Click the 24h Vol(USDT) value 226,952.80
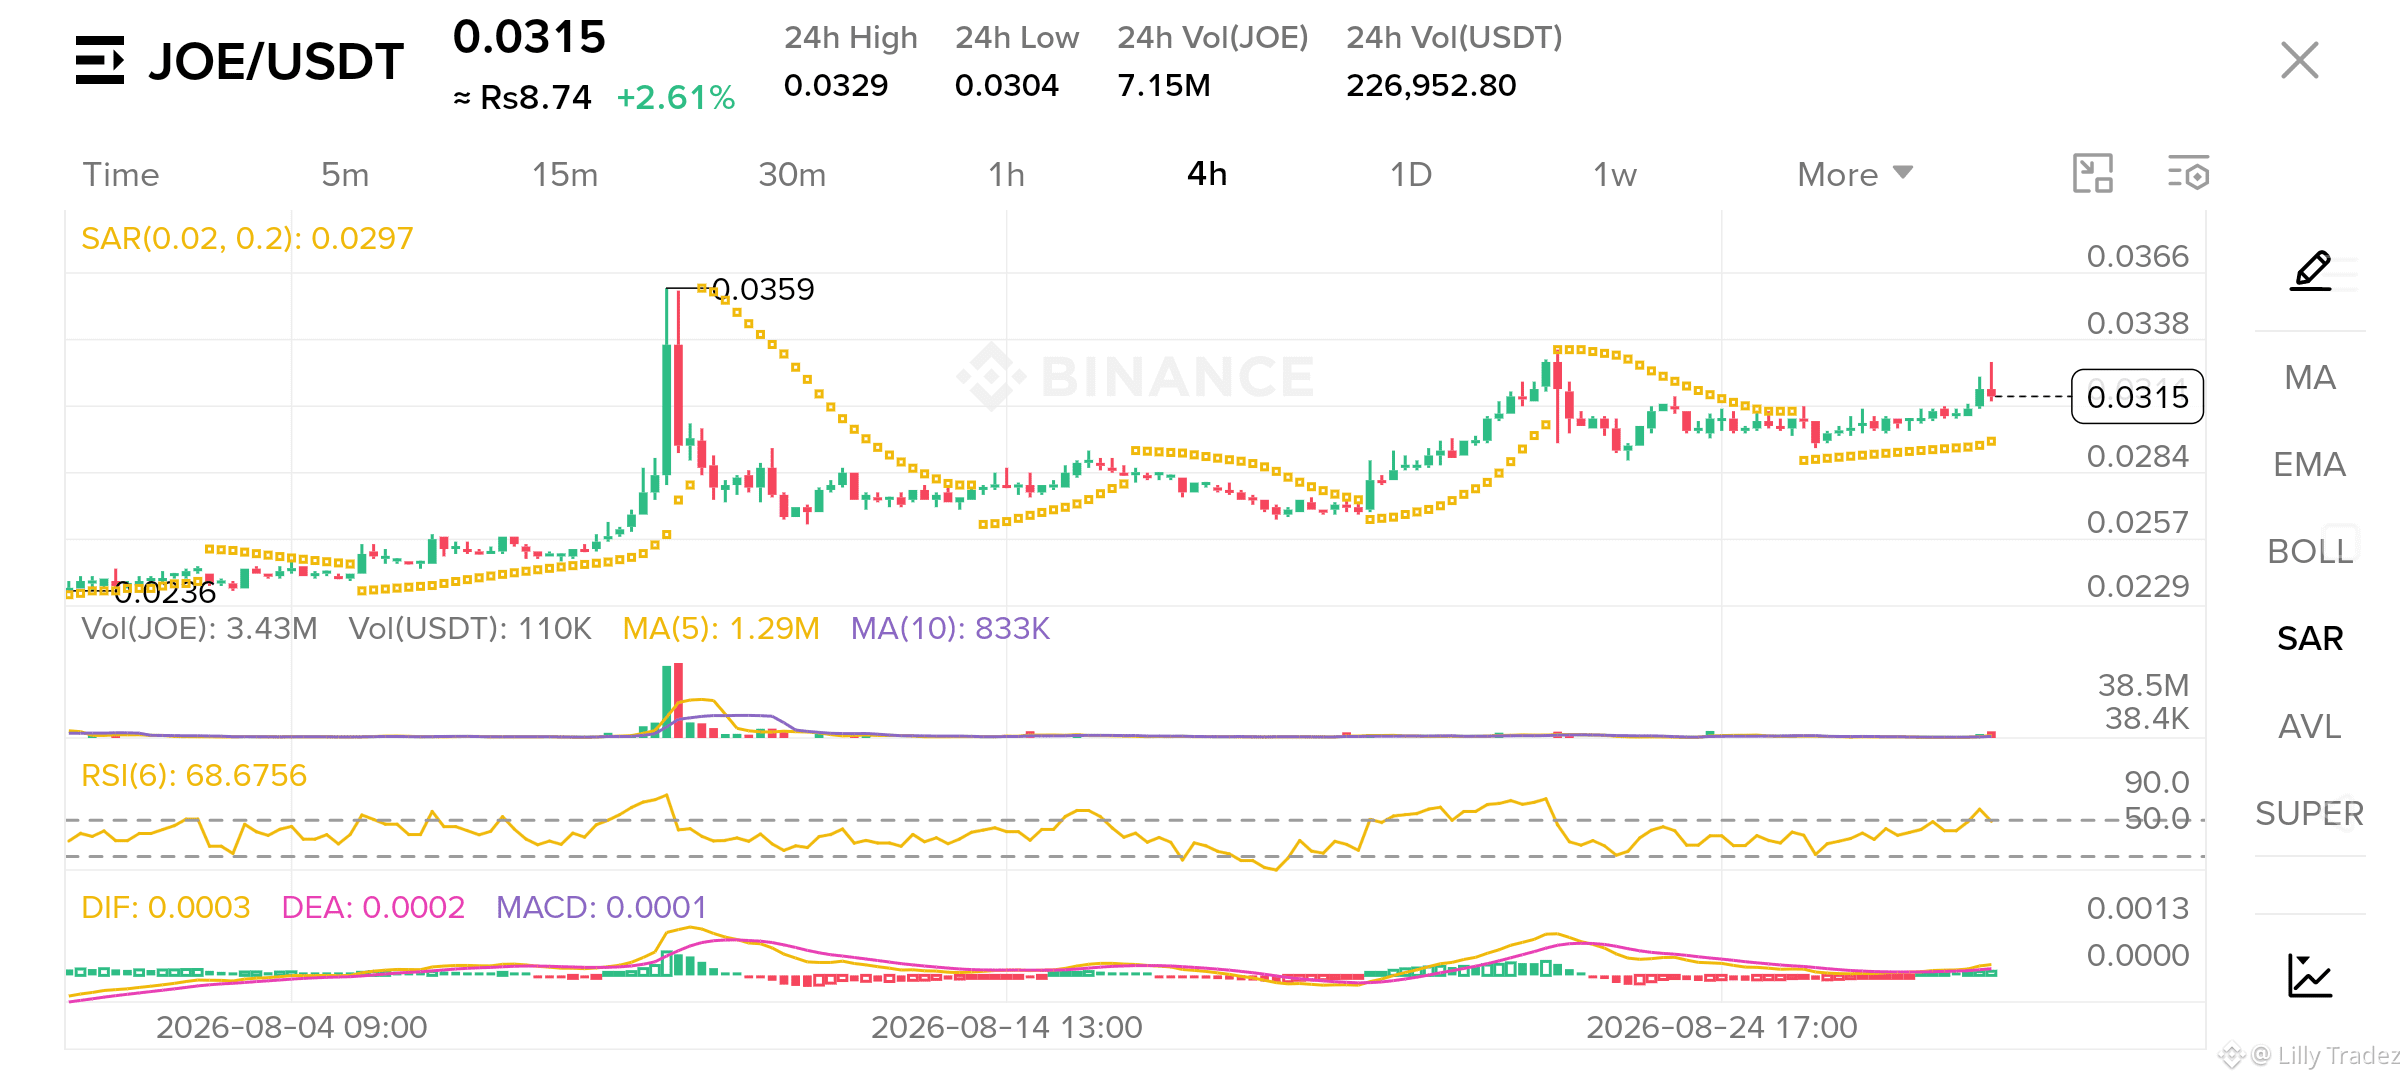 point(1431,85)
